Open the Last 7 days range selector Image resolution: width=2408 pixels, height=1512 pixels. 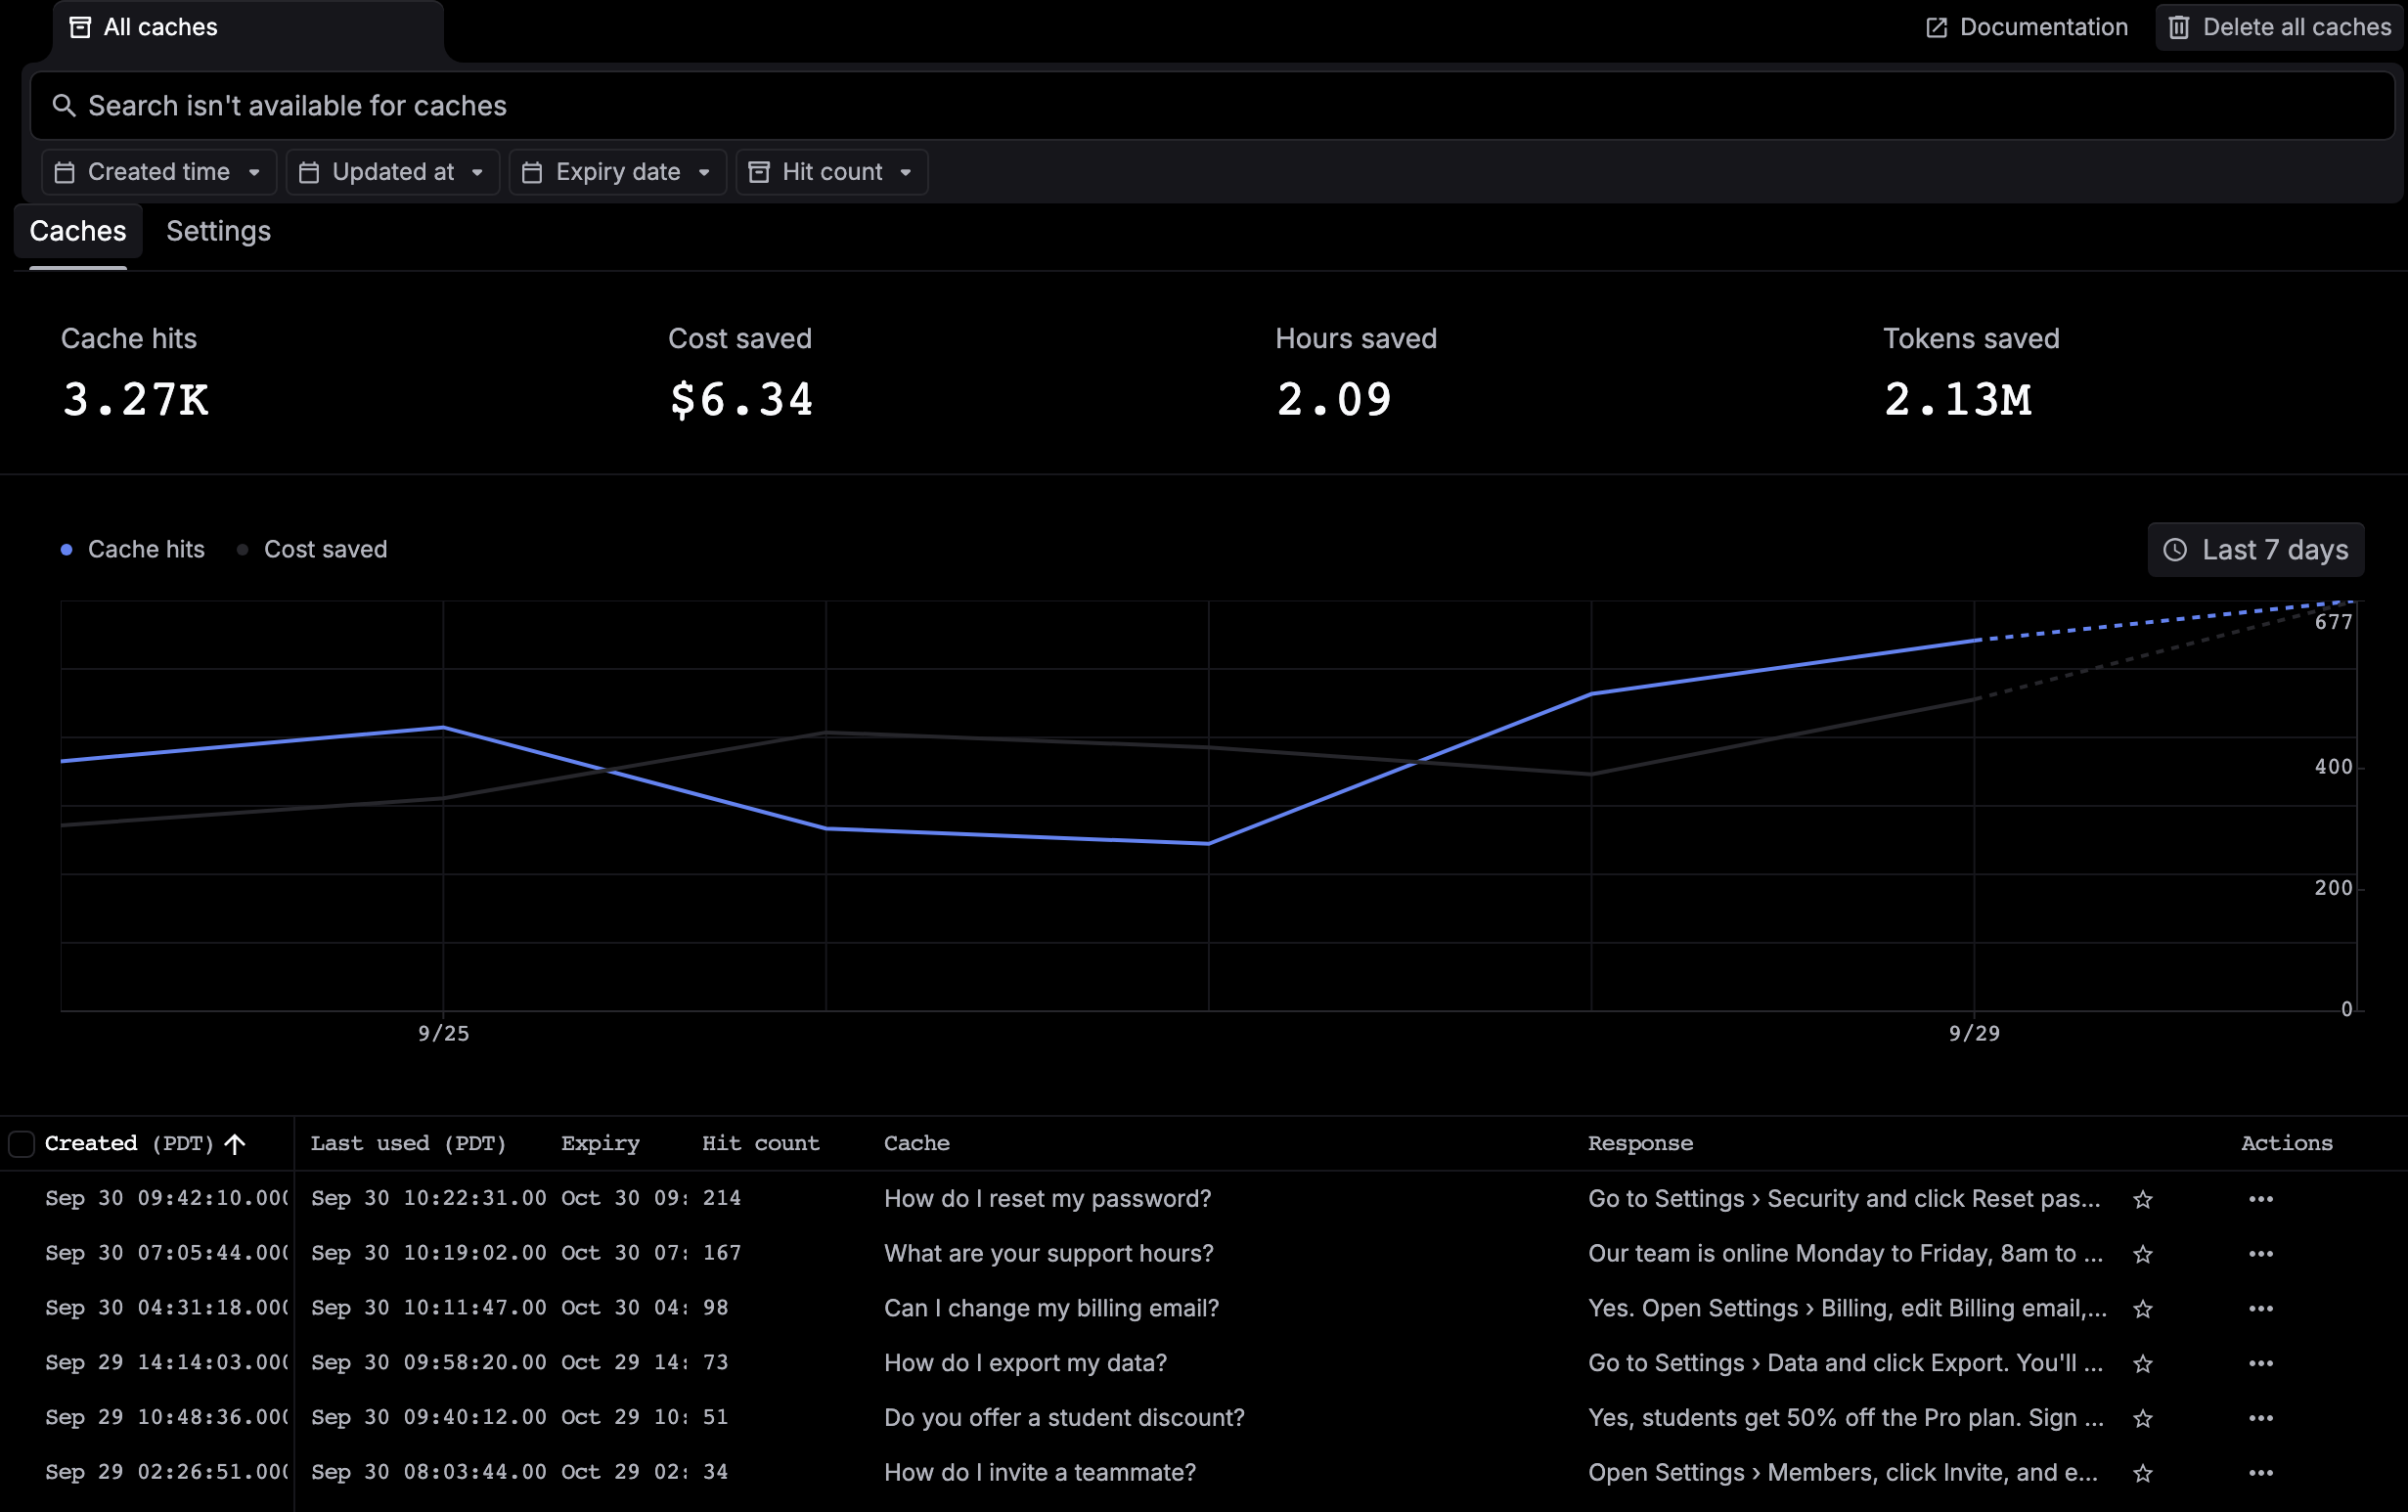pos(2256,550)
